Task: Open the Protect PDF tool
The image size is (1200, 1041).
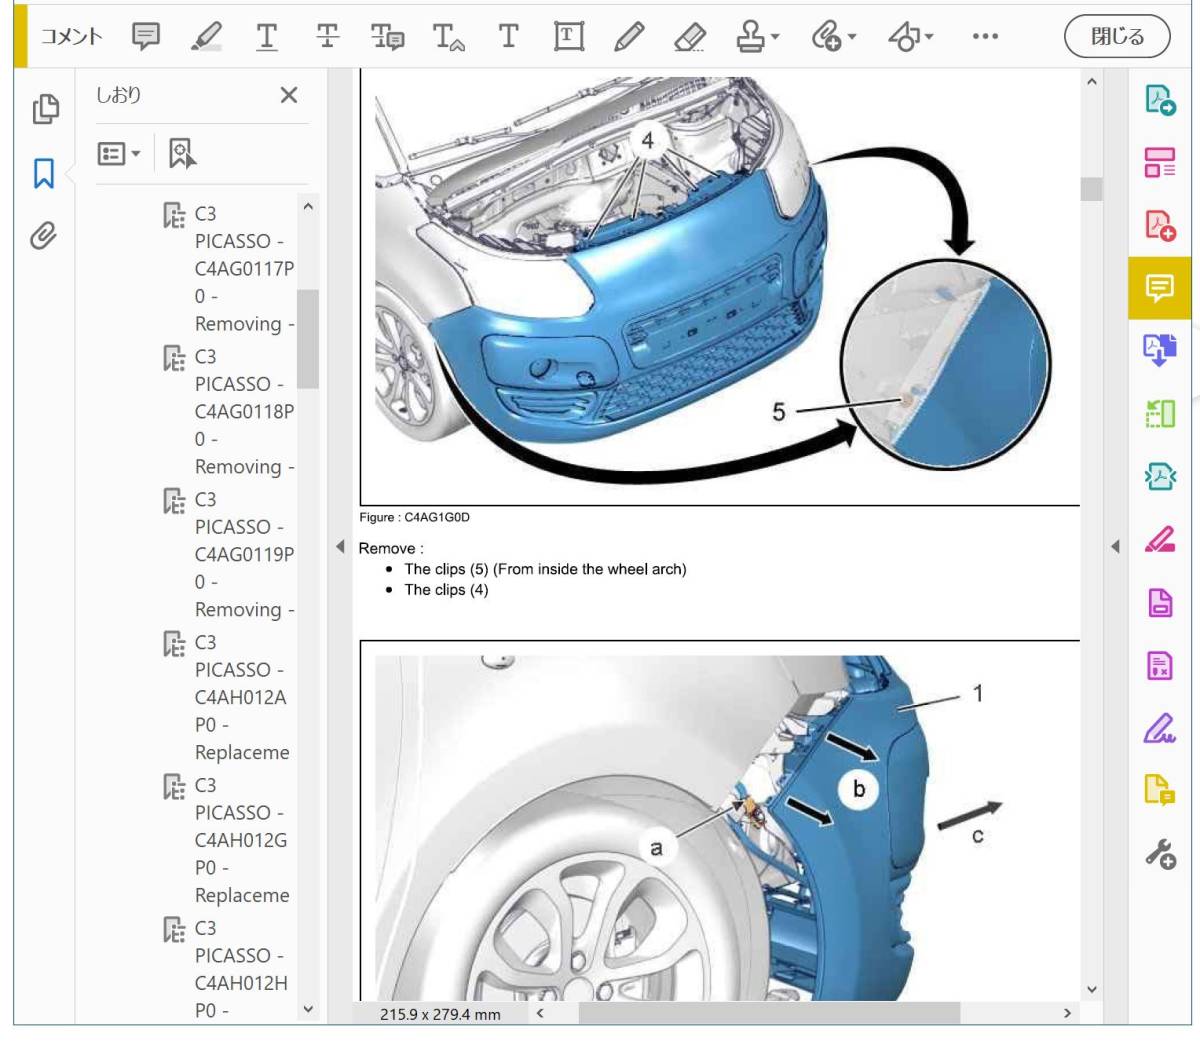Action: coord(1160,603)
